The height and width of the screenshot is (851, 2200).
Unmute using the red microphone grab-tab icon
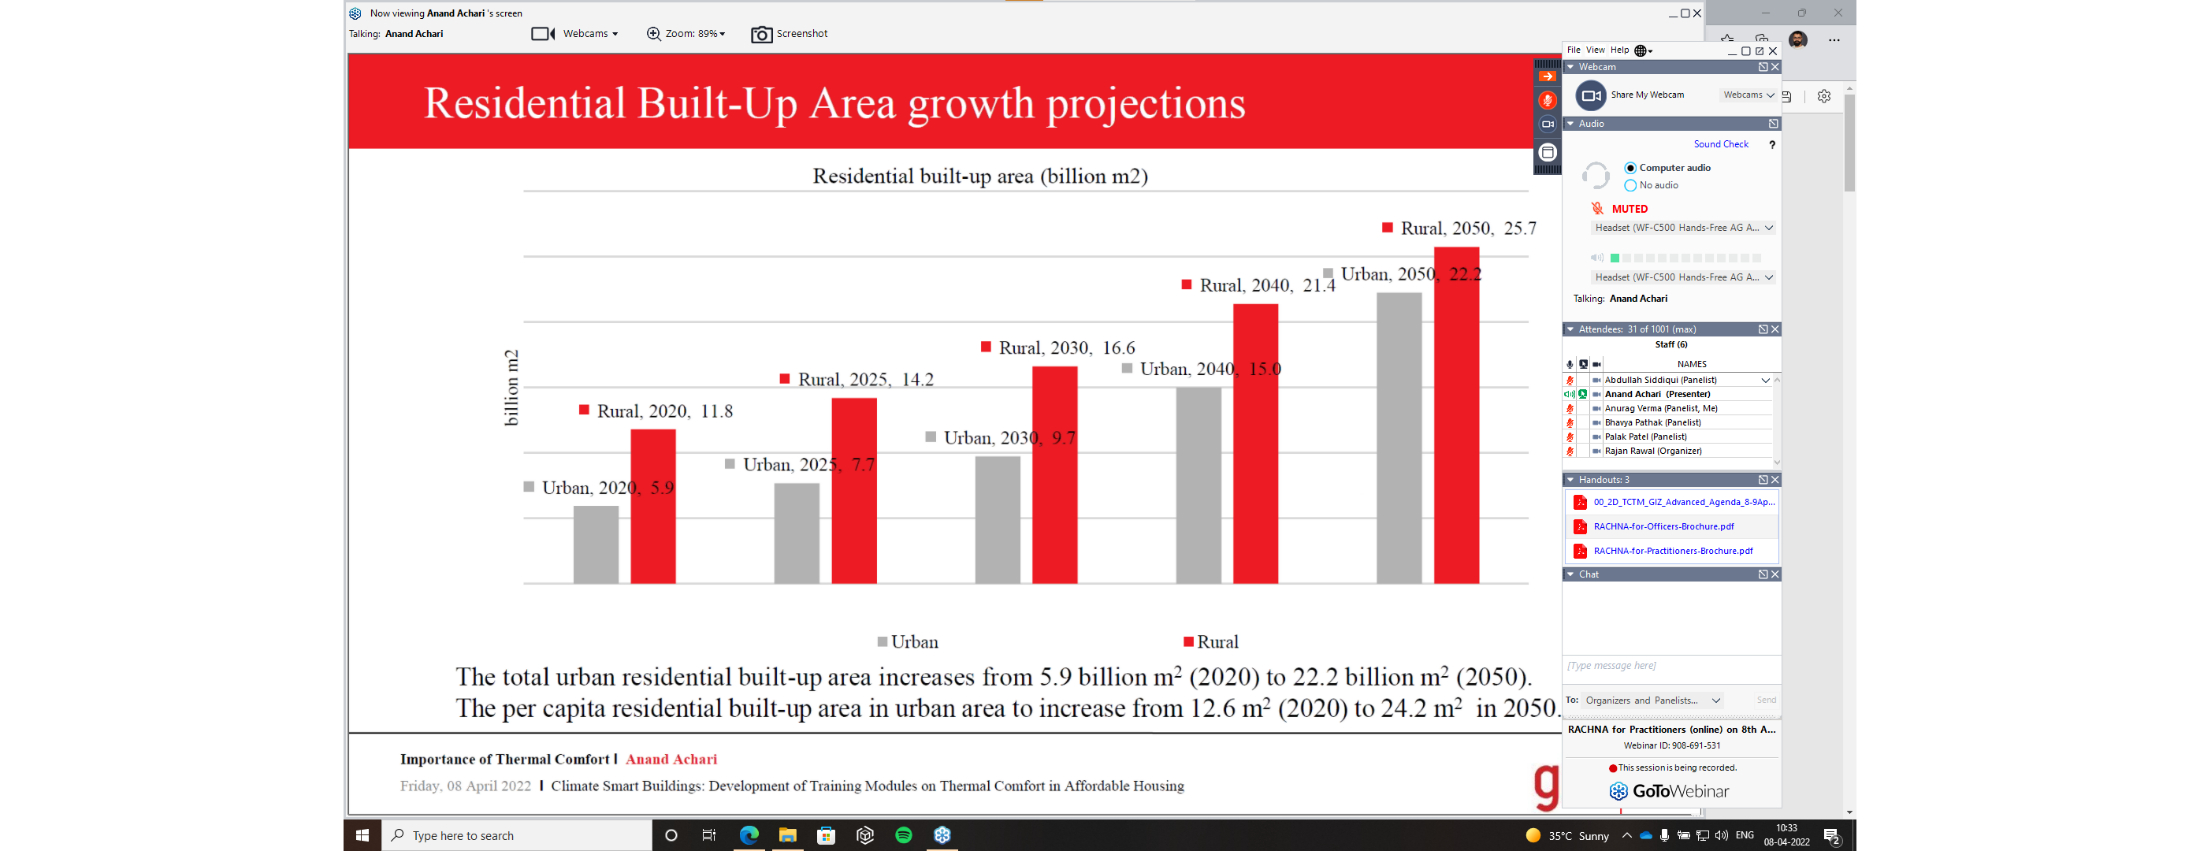point(1547,100)
